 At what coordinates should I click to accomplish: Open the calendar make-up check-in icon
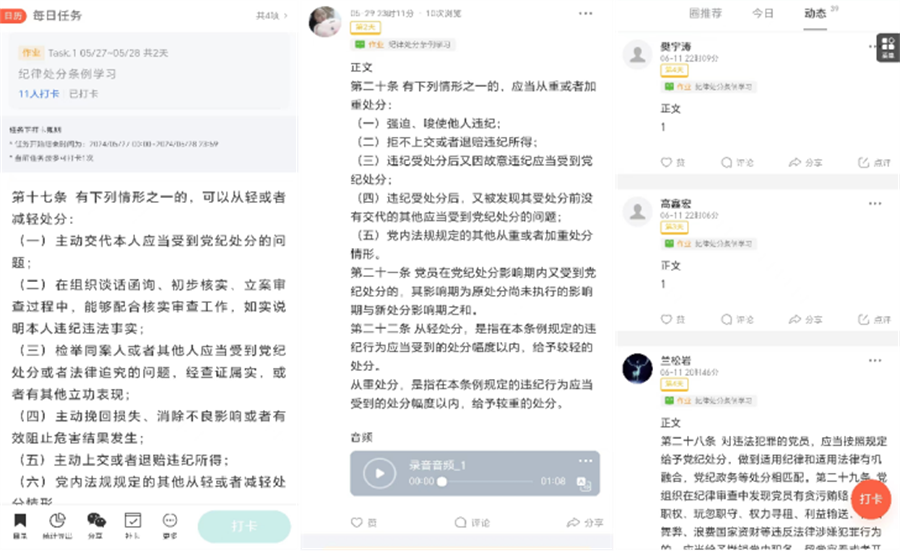click(133, 525)
